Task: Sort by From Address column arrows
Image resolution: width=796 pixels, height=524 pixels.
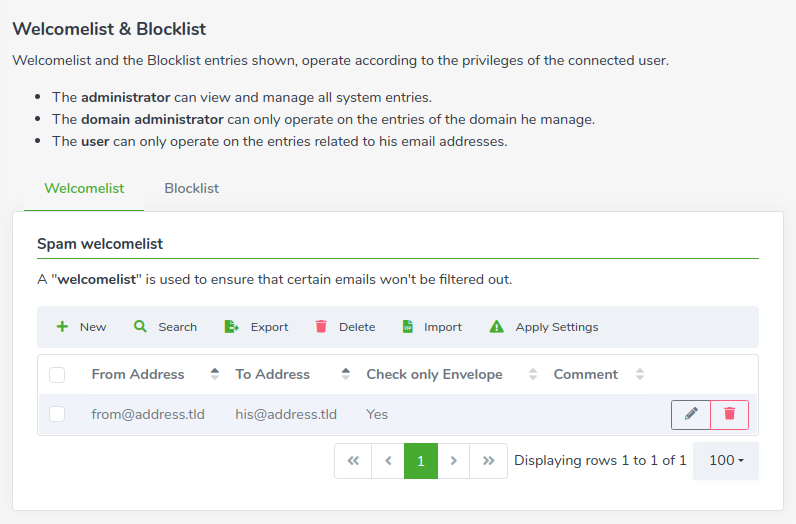Action: click(x=215, y=374)
